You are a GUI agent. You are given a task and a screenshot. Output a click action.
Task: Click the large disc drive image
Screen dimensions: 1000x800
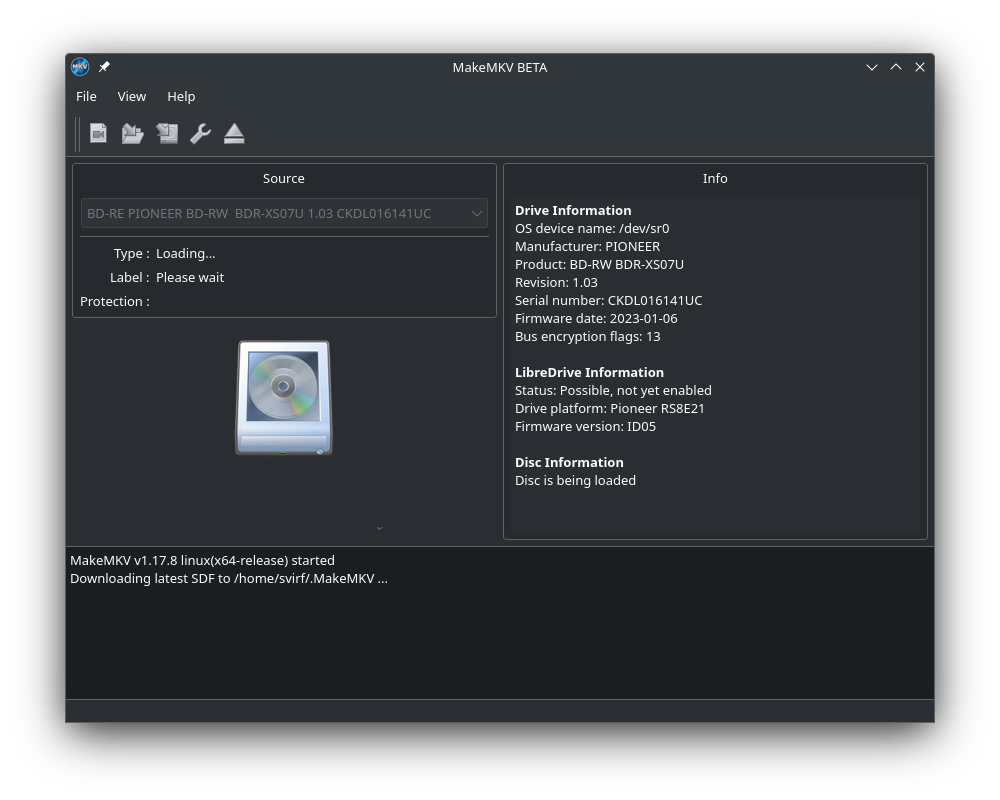click(x=284, y=397)
